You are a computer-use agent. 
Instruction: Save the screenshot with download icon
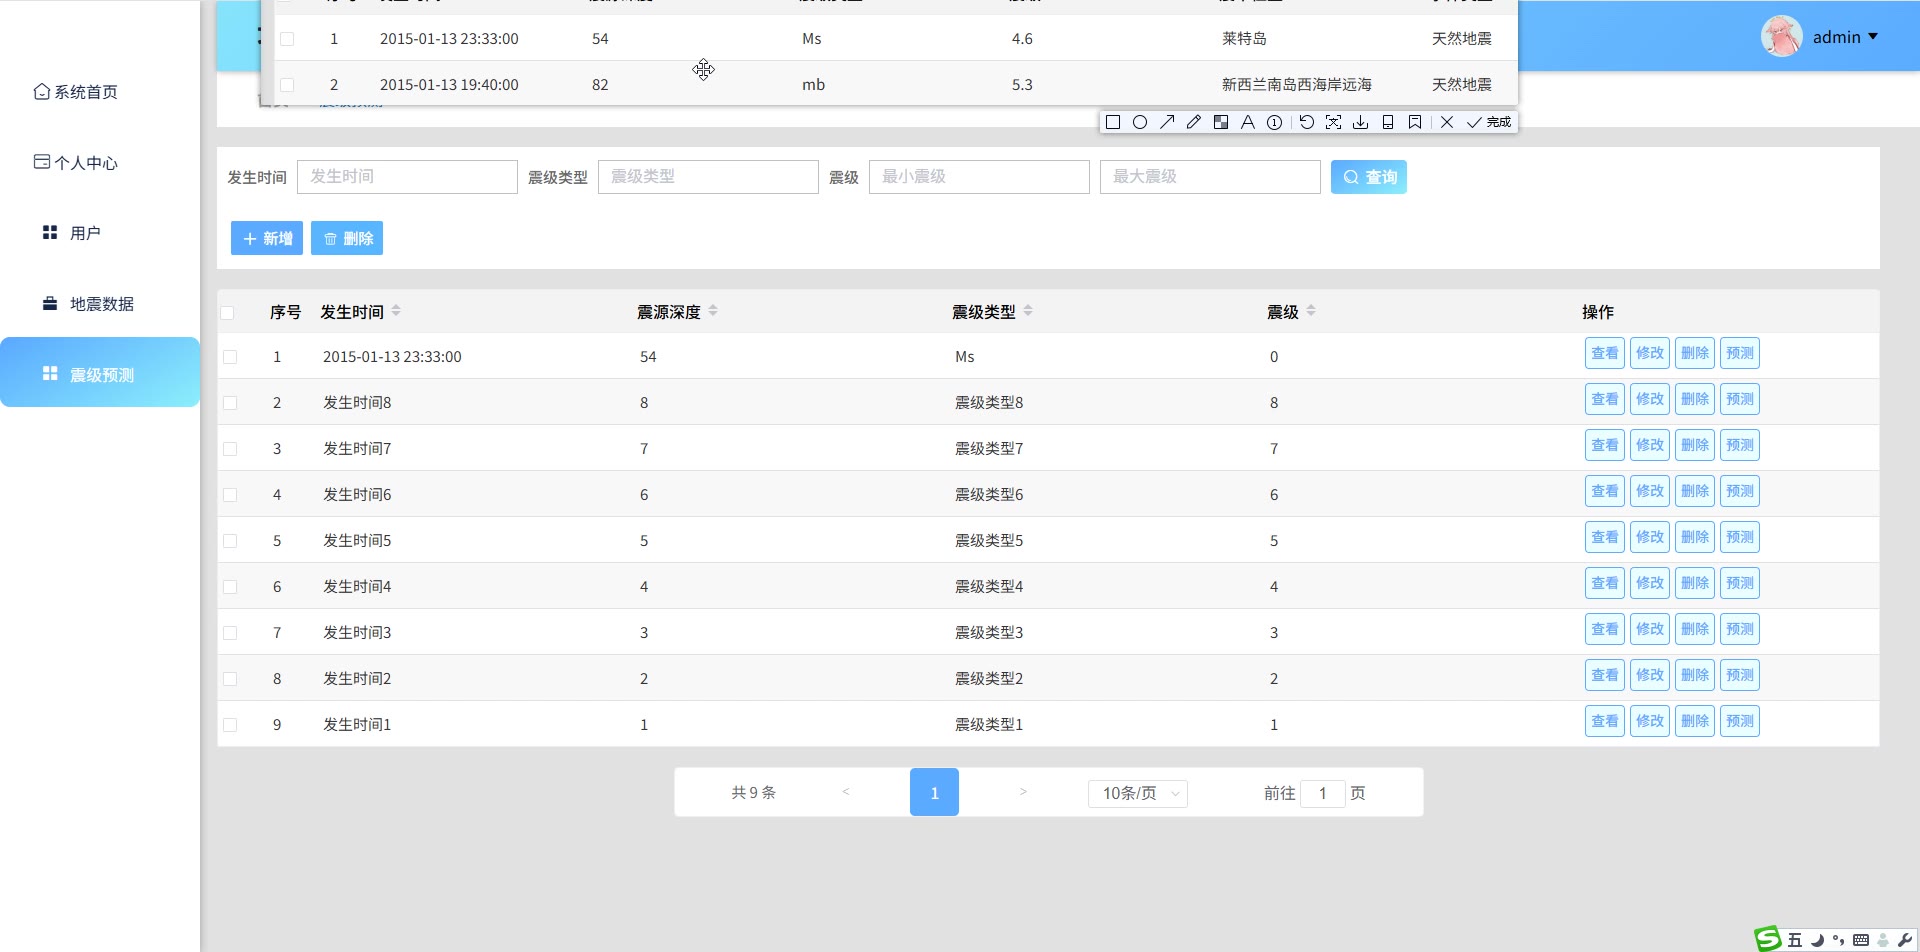pyautogui.click(x=1360, y=122)
